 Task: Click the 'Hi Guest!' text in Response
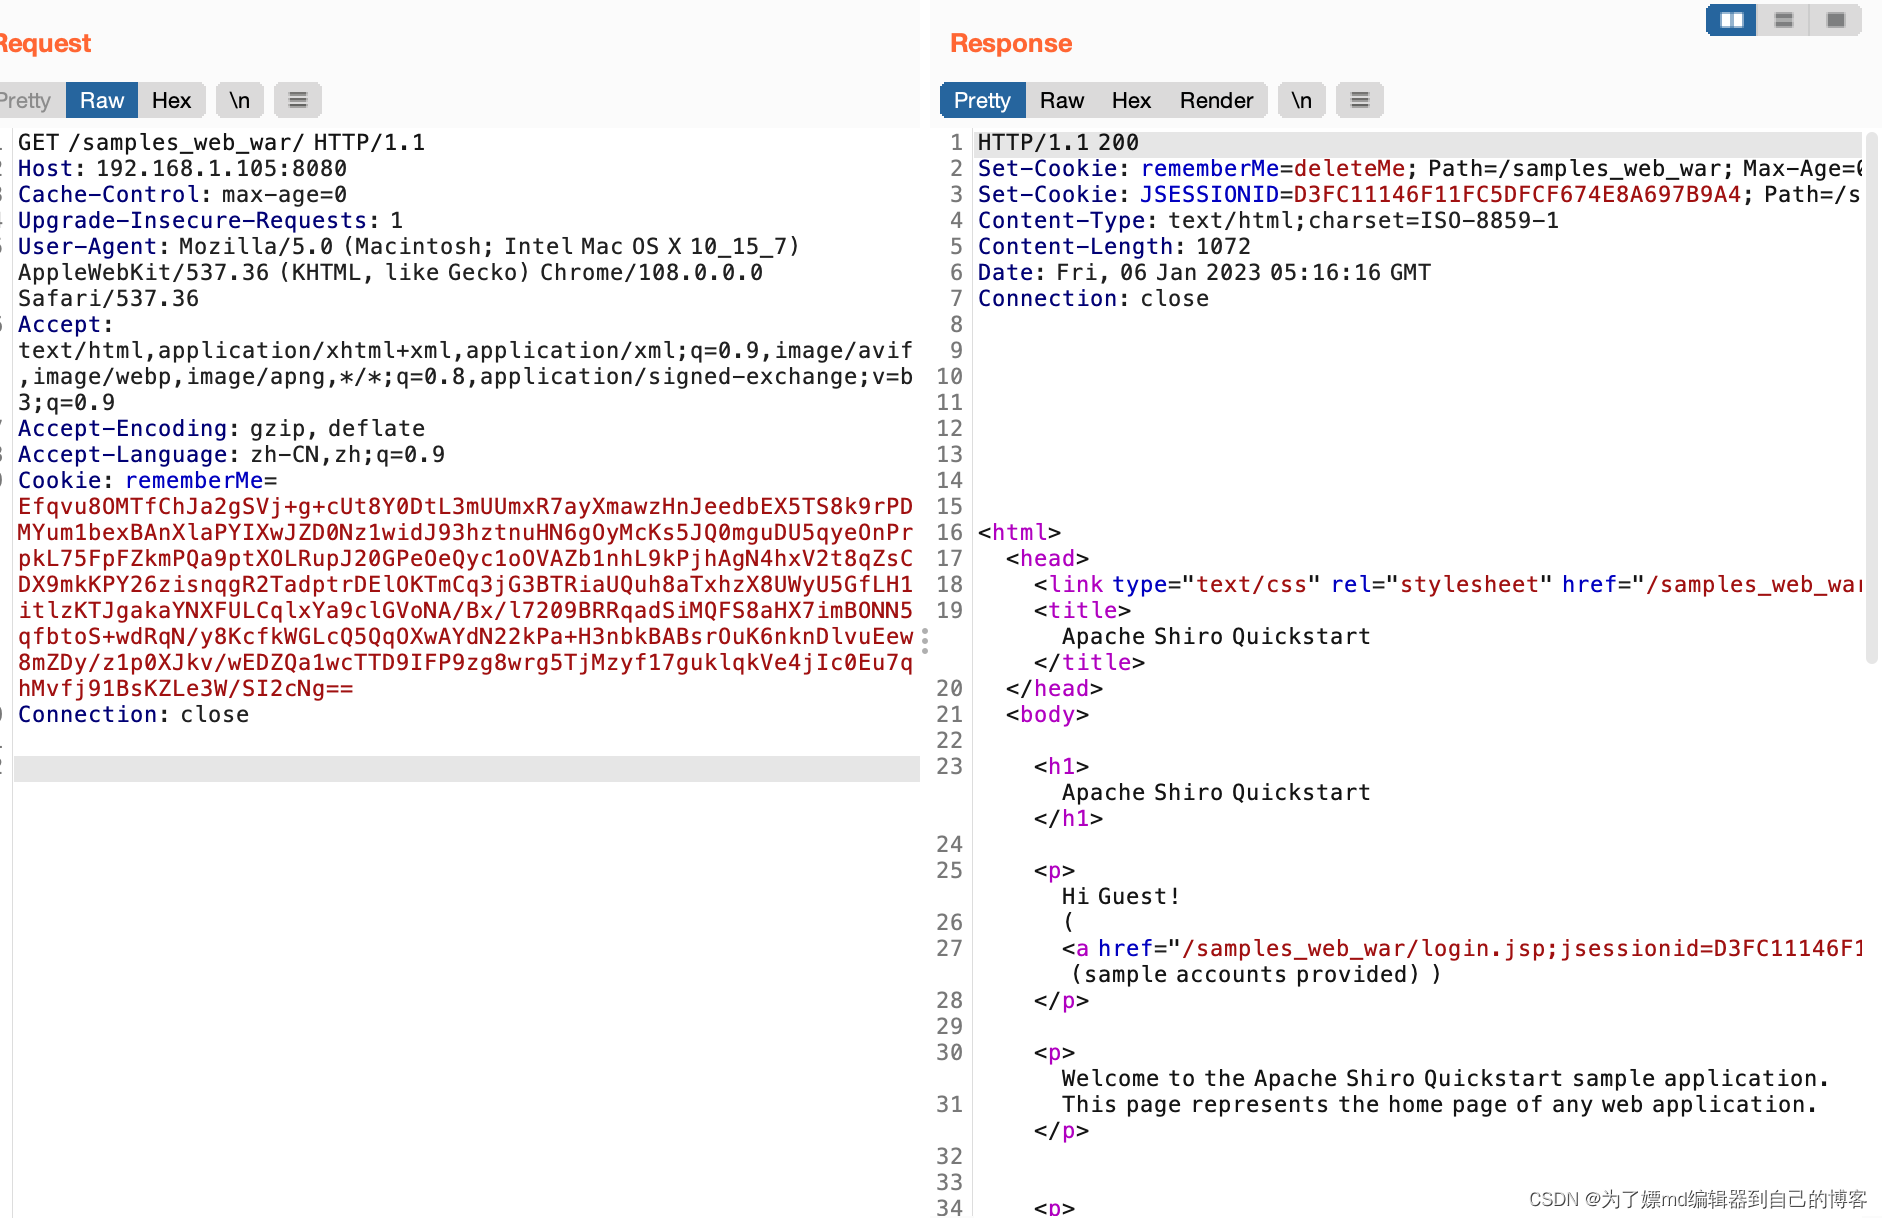pyautogui.click(x=1121, y=896)
